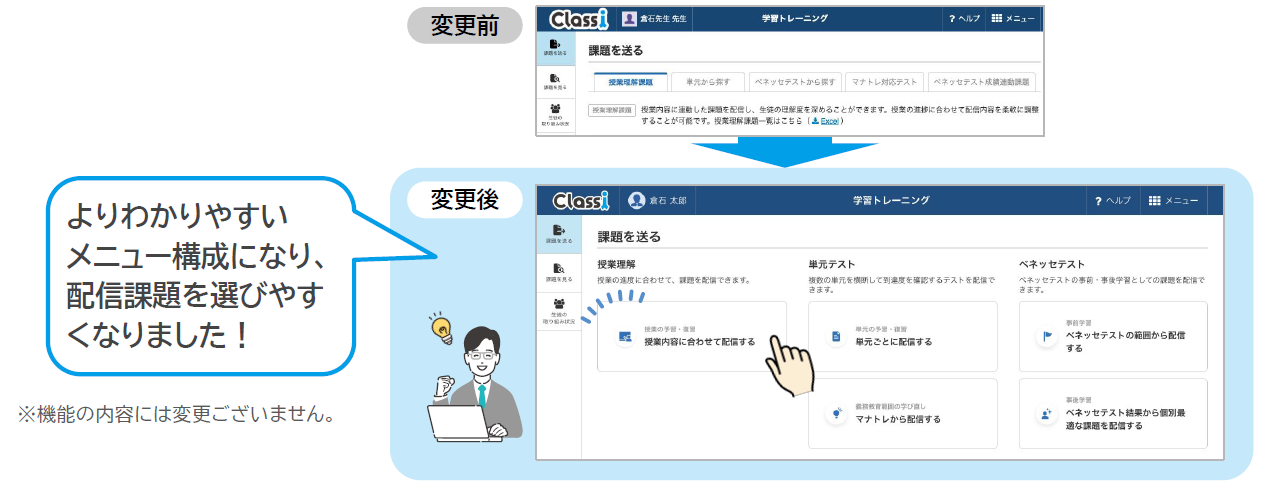Click the 授業理解 section heading
Screen dimensions: 1288x490
pyautogui.click(x=618, y=264)
